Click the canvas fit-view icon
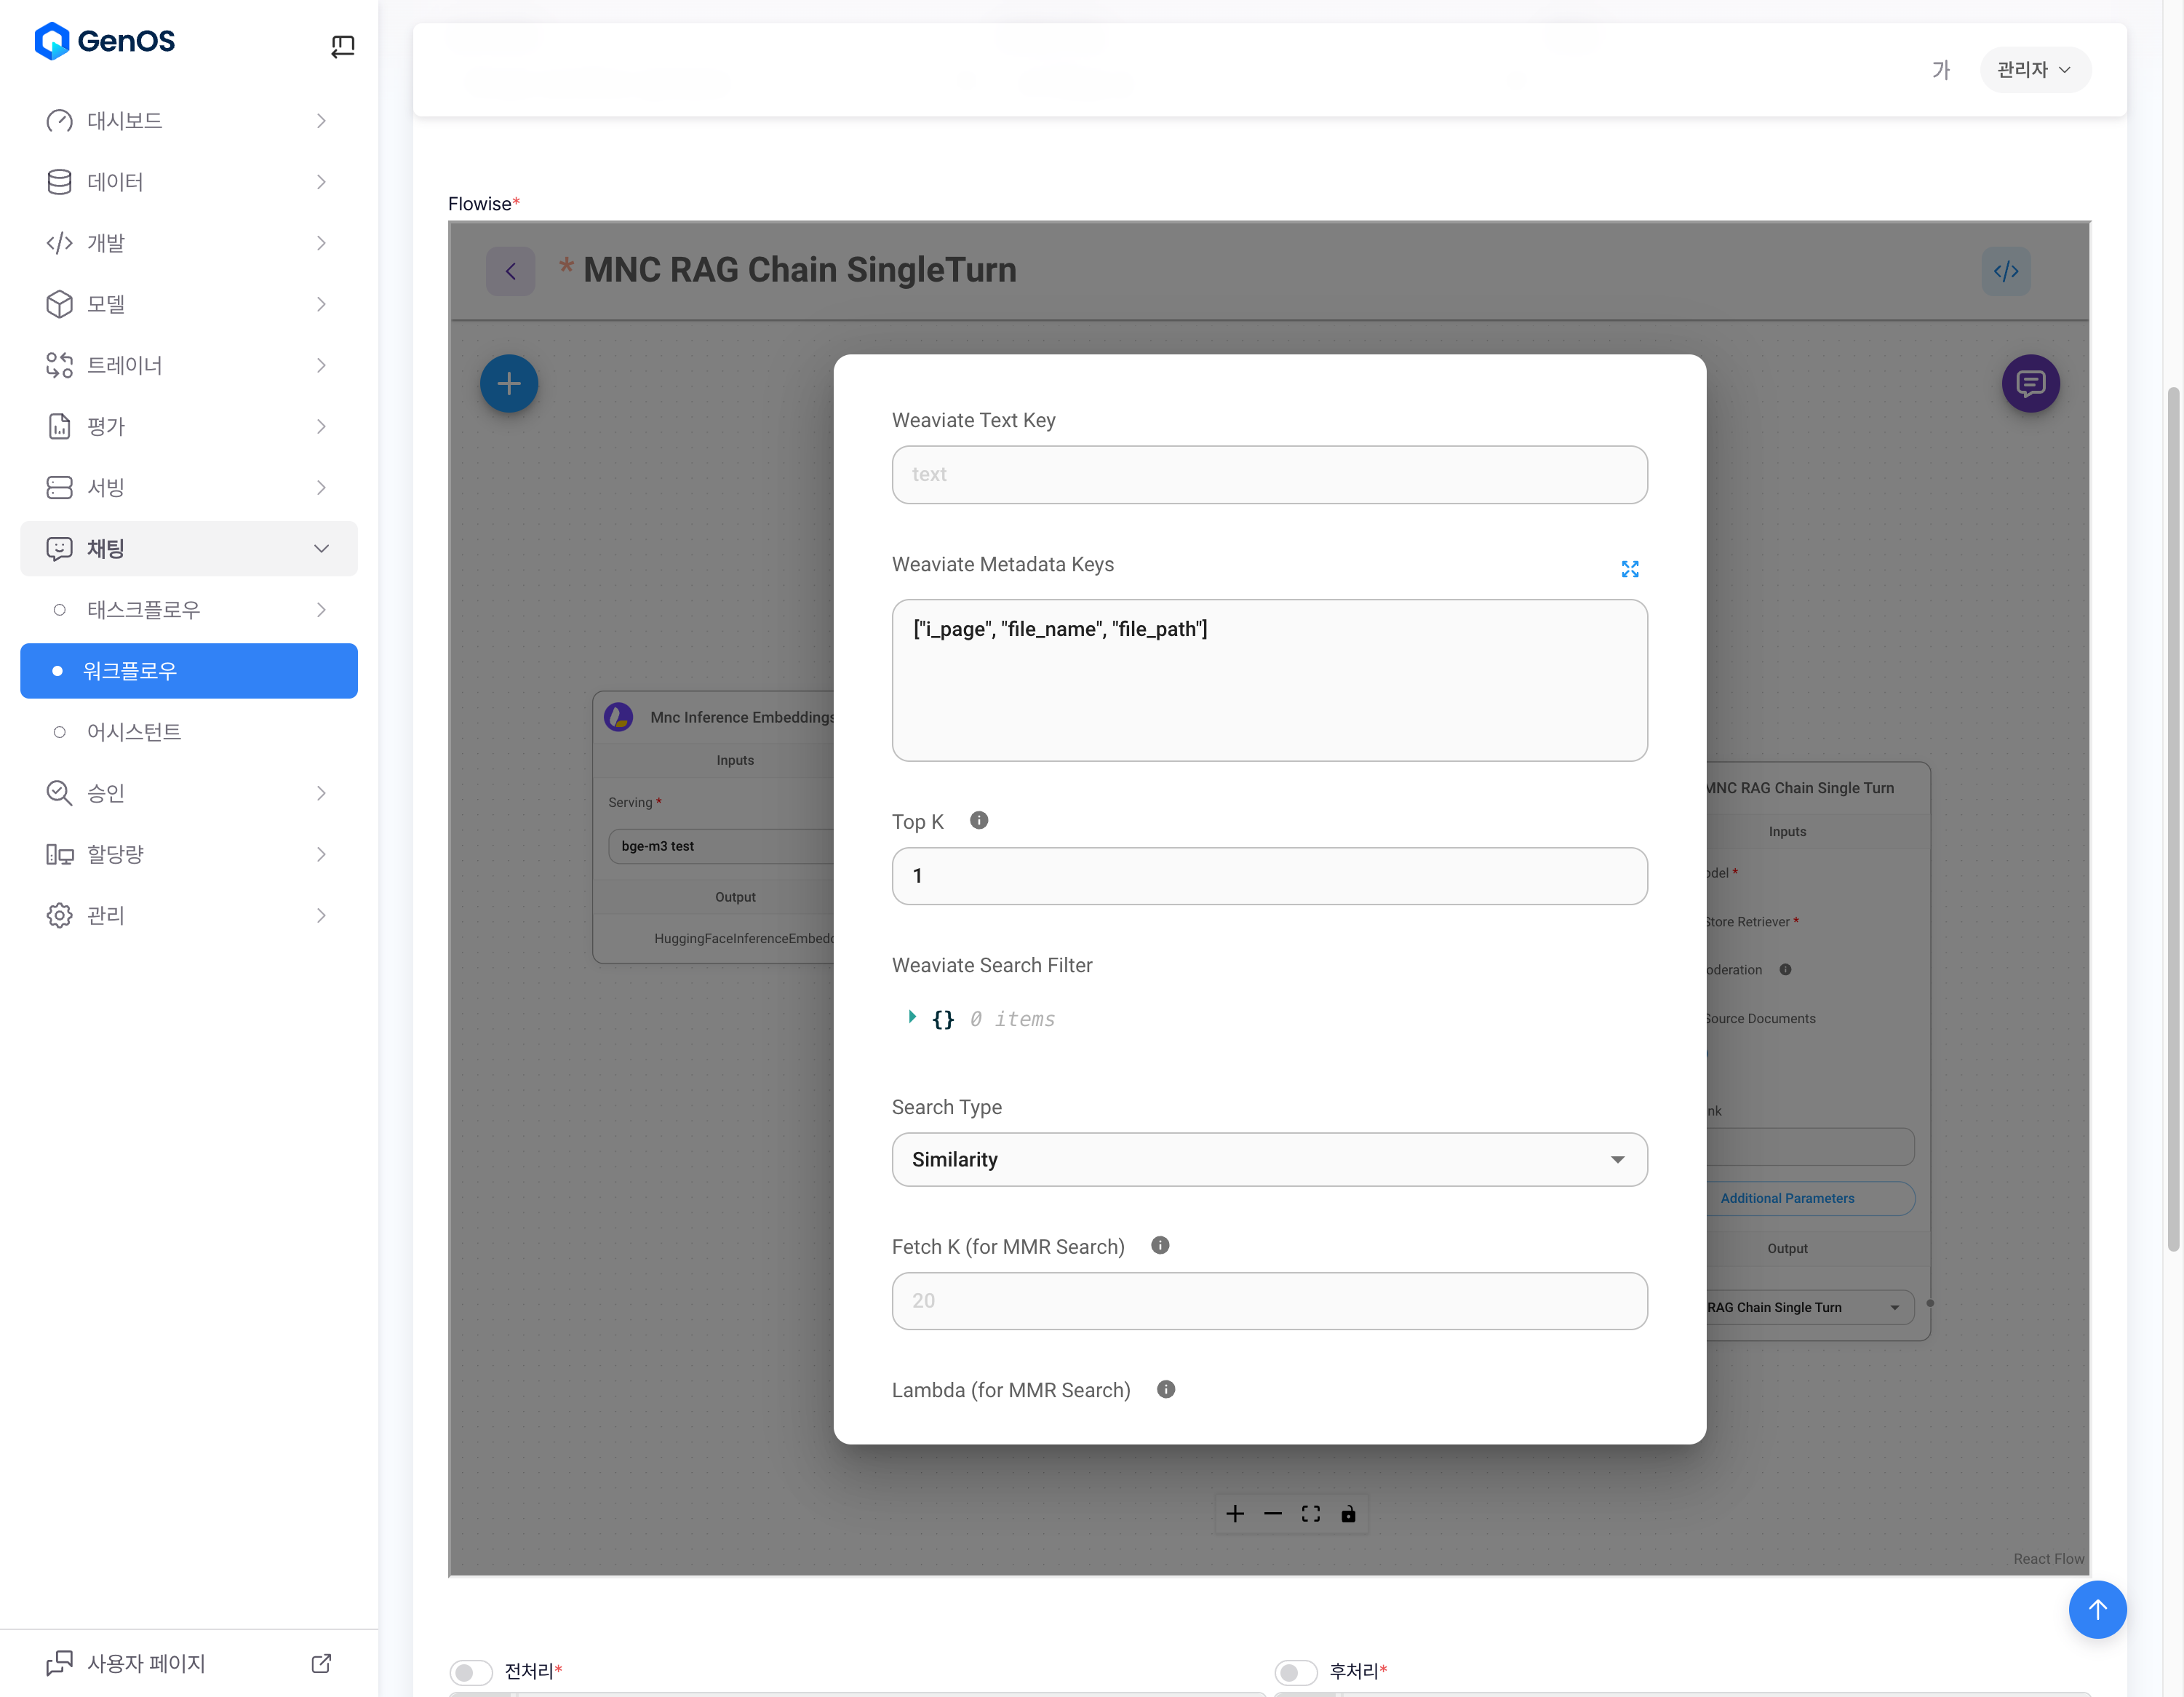Screen dimensions: 2184x1697 1310,1513
